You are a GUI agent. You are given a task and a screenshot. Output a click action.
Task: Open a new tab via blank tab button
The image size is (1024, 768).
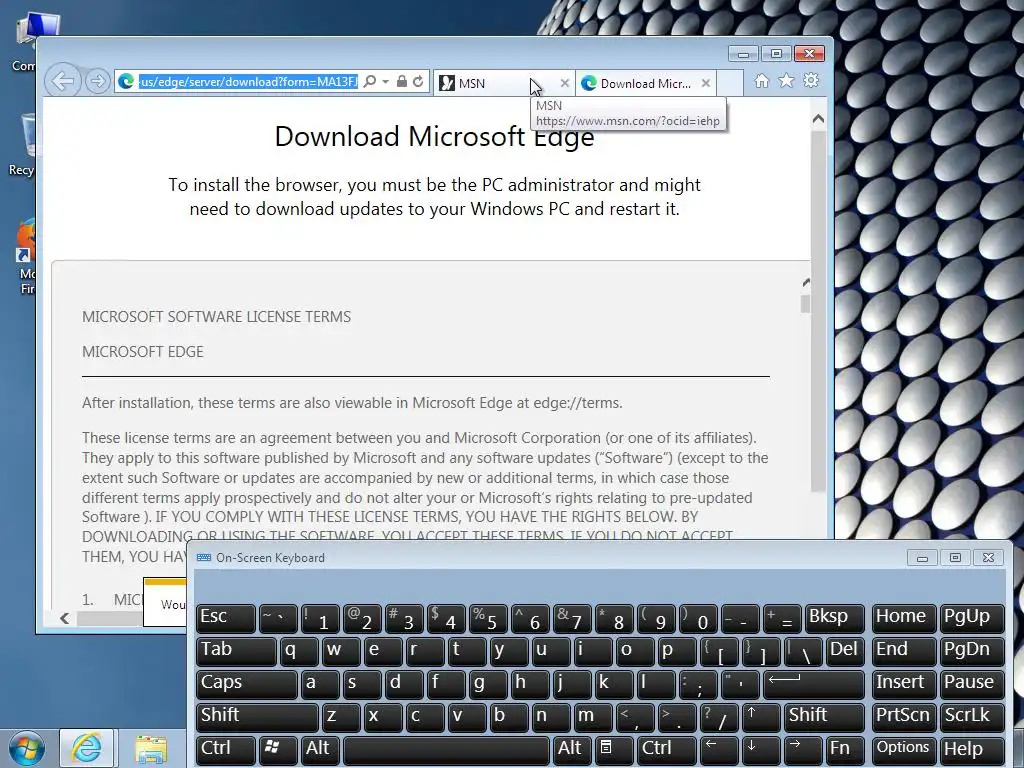coord(730,83)
